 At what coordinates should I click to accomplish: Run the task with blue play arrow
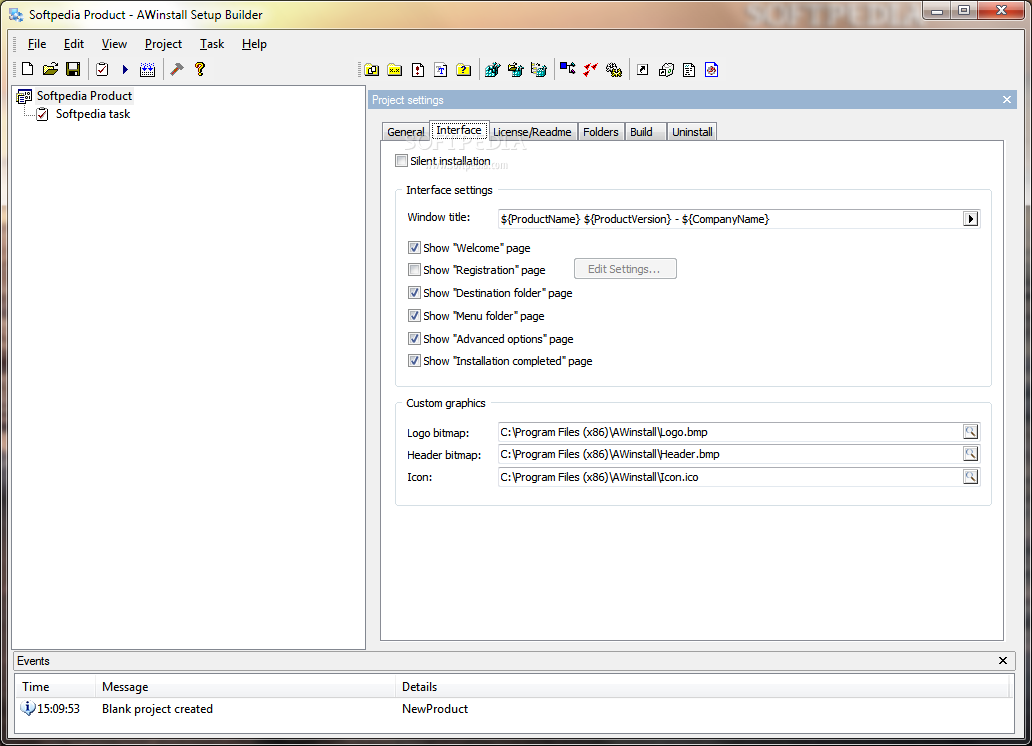pyautogui.click(x=125, y=69)
